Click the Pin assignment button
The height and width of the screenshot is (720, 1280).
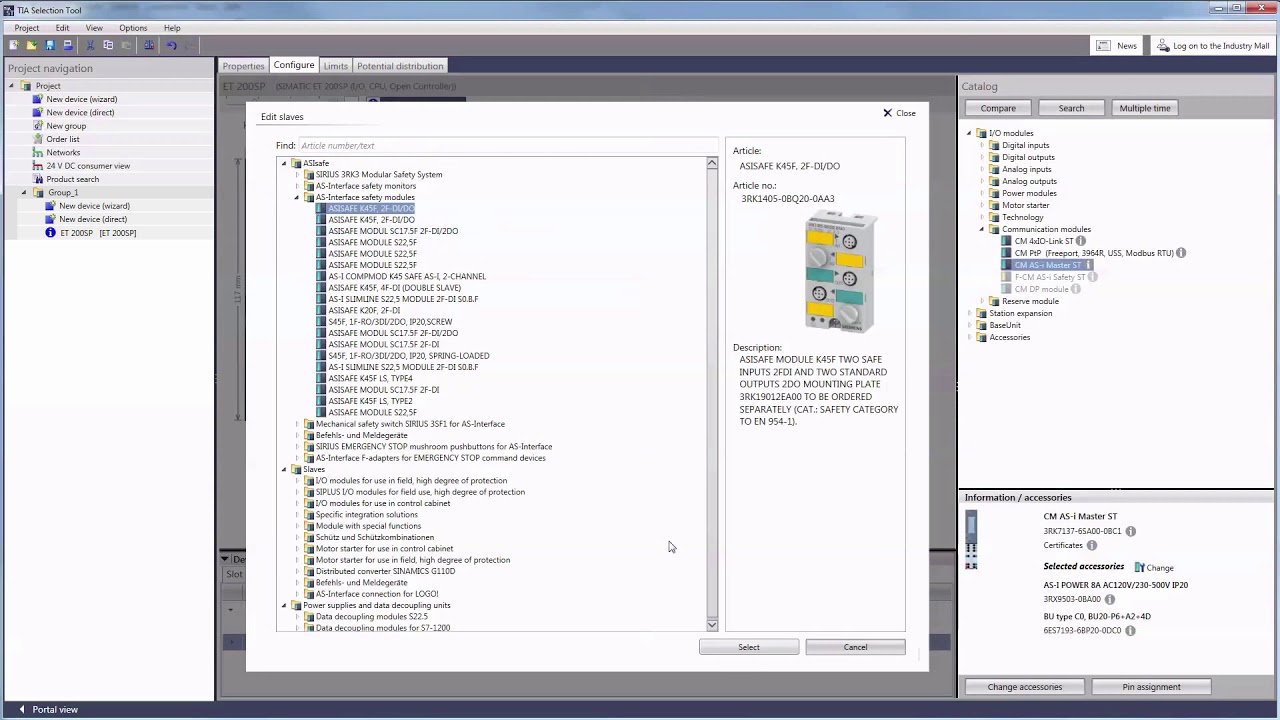tap(1151, 687)
